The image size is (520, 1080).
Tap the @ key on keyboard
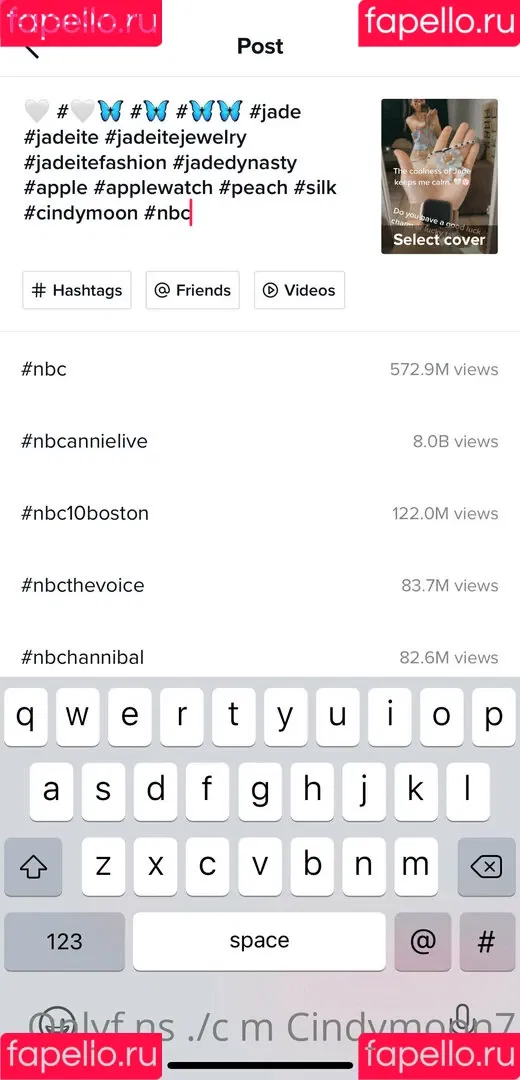[x=422, y=941]
